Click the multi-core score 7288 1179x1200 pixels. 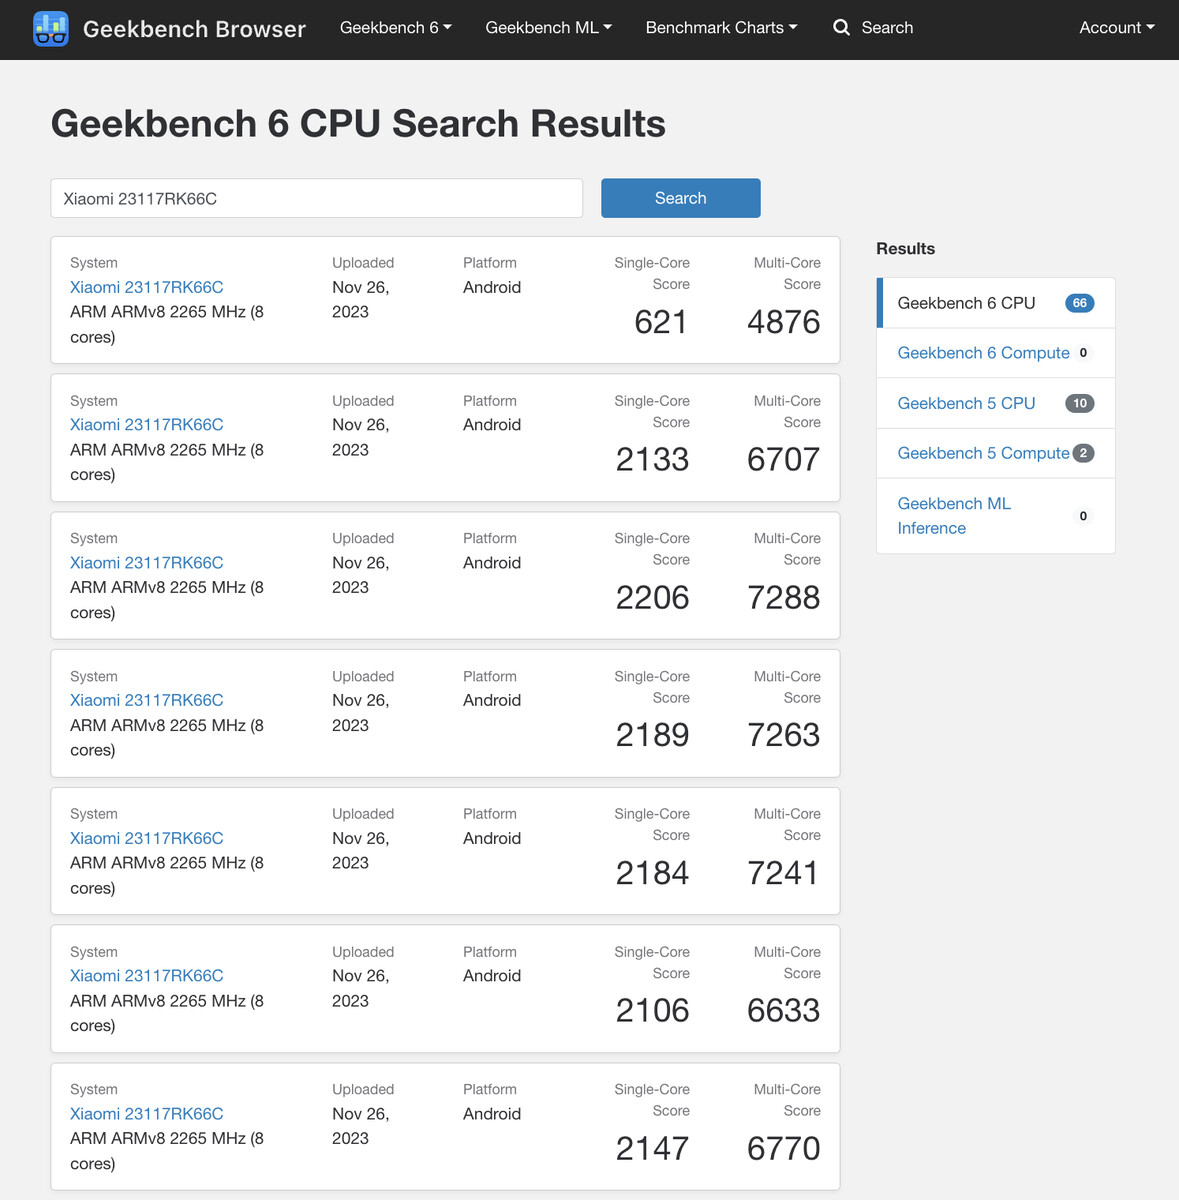784,598
